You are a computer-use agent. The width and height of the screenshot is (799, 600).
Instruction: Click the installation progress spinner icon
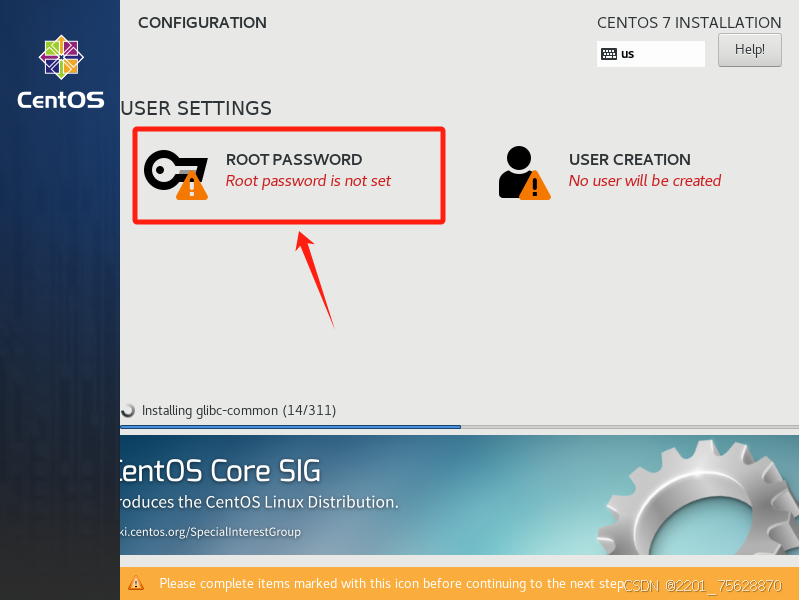(x=128, y=410)
